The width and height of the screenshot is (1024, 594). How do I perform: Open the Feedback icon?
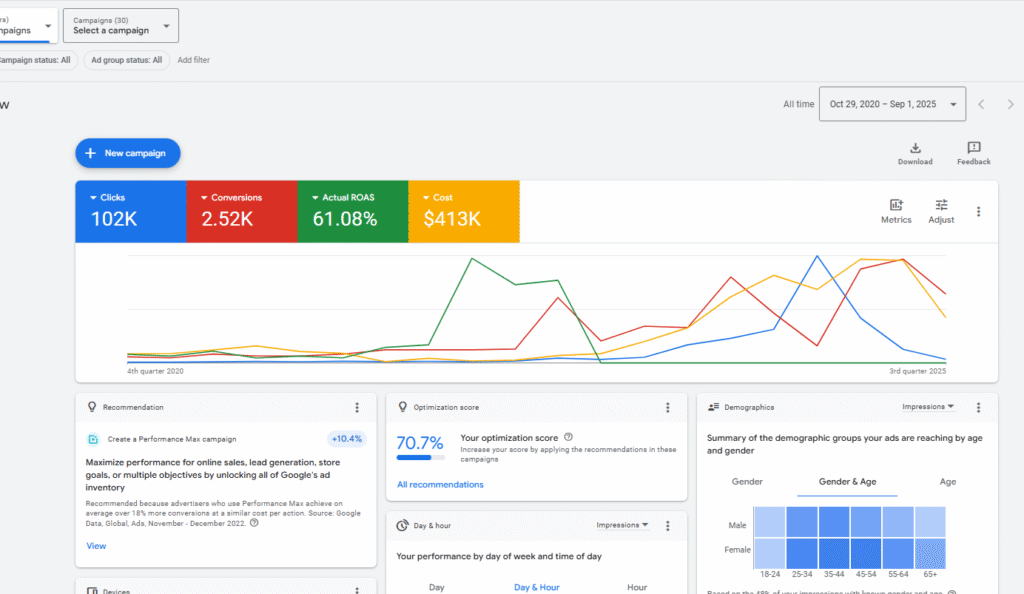972,146
